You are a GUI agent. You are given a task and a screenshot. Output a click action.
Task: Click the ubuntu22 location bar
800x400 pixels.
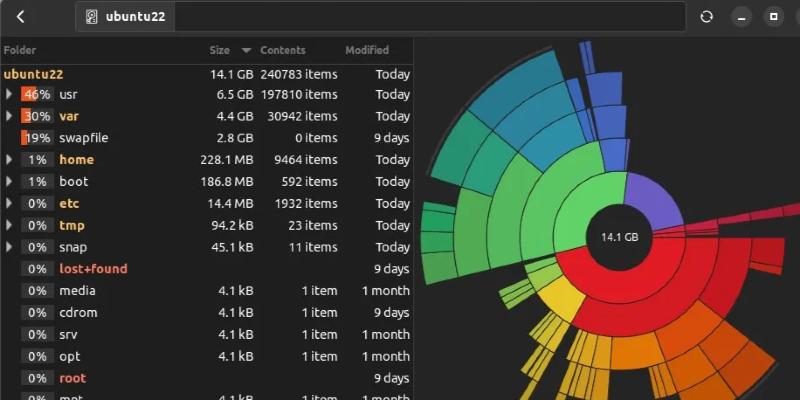pos(400,17)
